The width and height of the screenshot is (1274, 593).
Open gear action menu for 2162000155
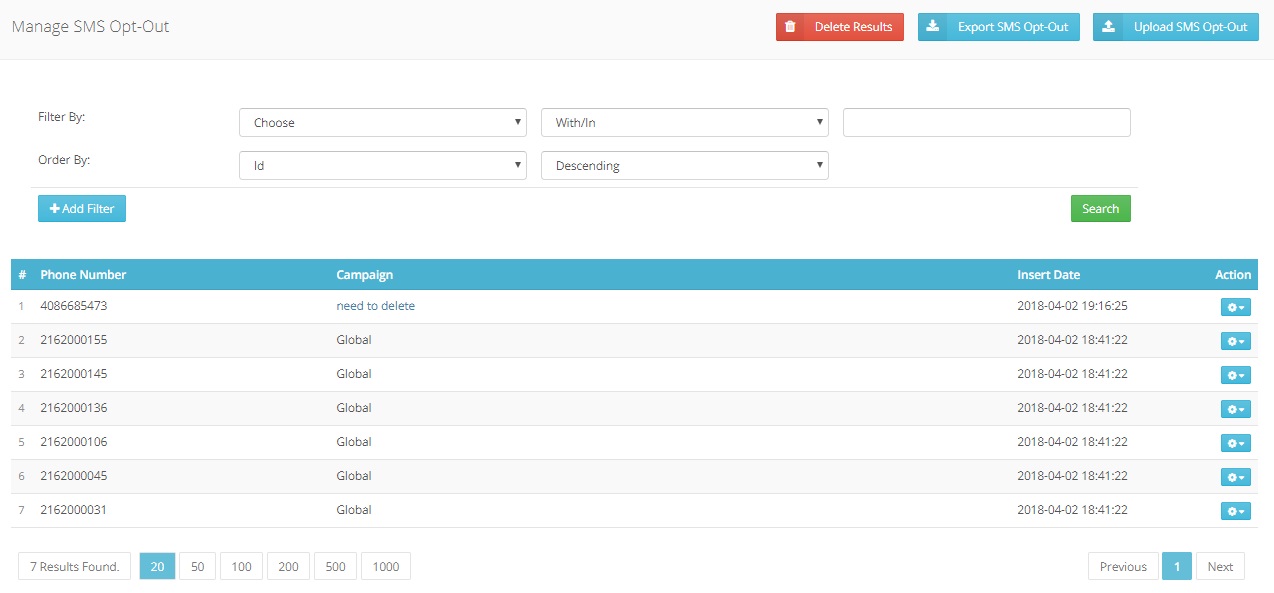pos(1236,341)
